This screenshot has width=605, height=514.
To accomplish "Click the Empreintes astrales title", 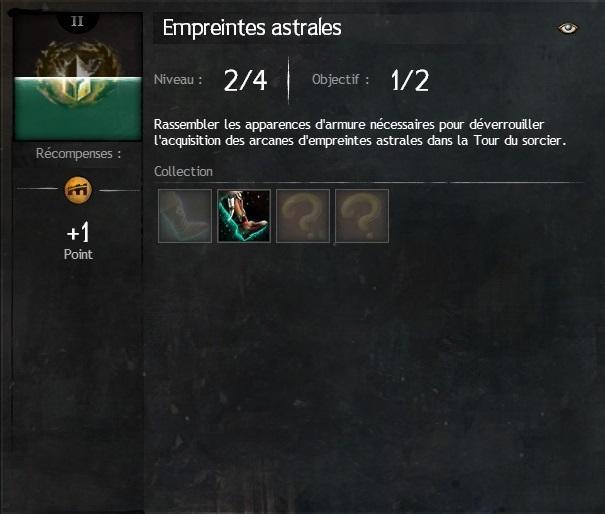I will (x=252, y=28).
